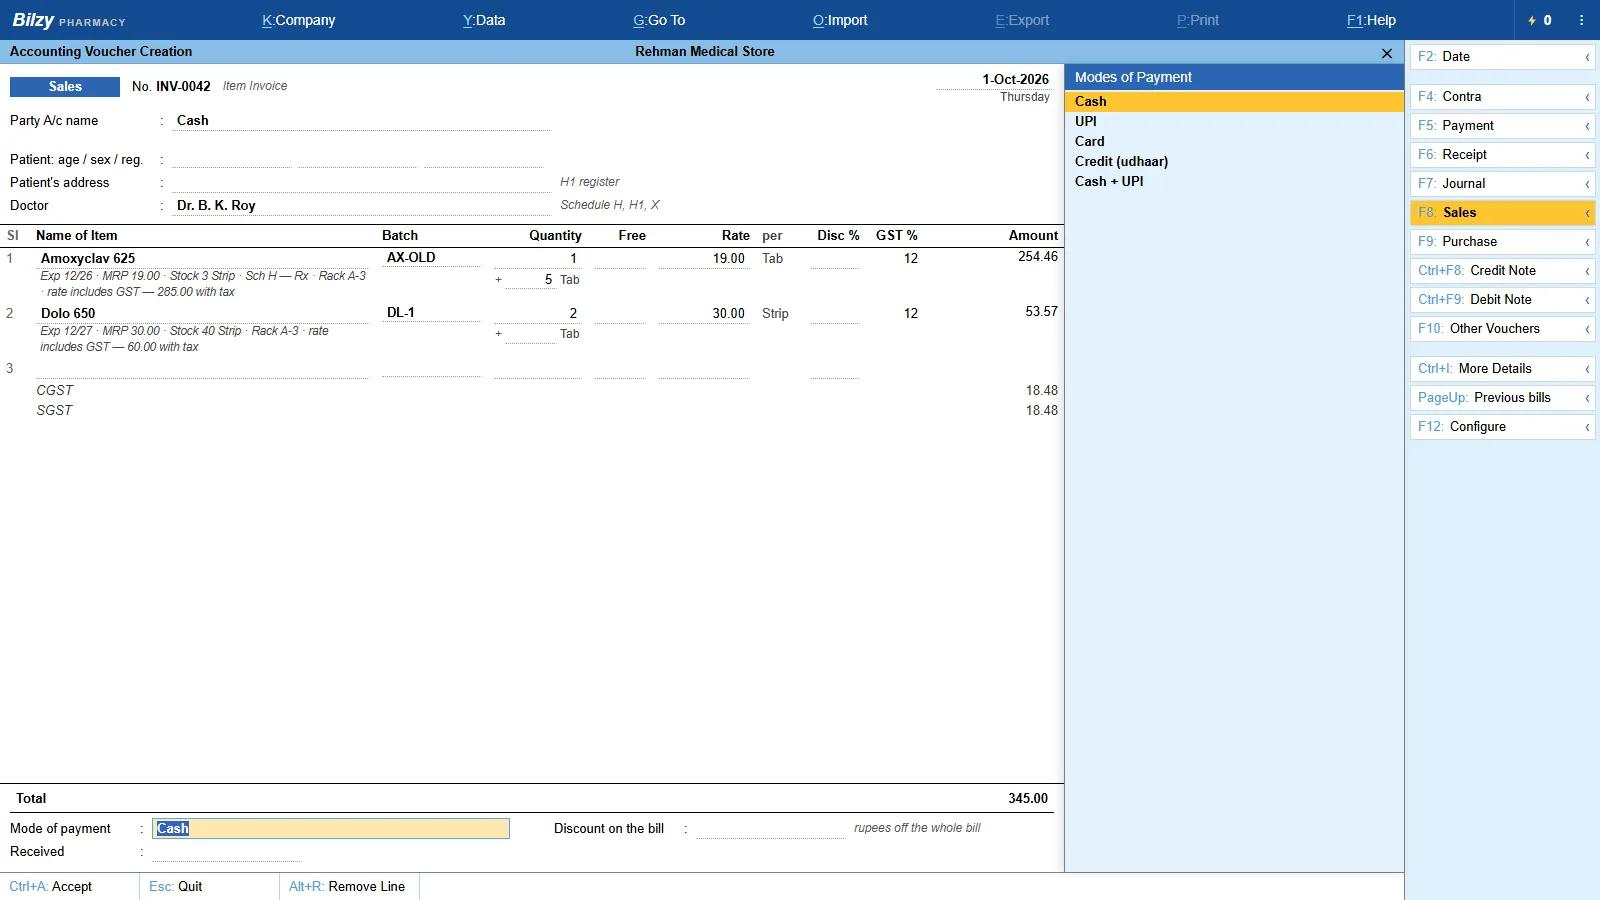Expand the F5 Payment chevron
The height and width of the screenshot is (900, 1600).
(1587, 126)
